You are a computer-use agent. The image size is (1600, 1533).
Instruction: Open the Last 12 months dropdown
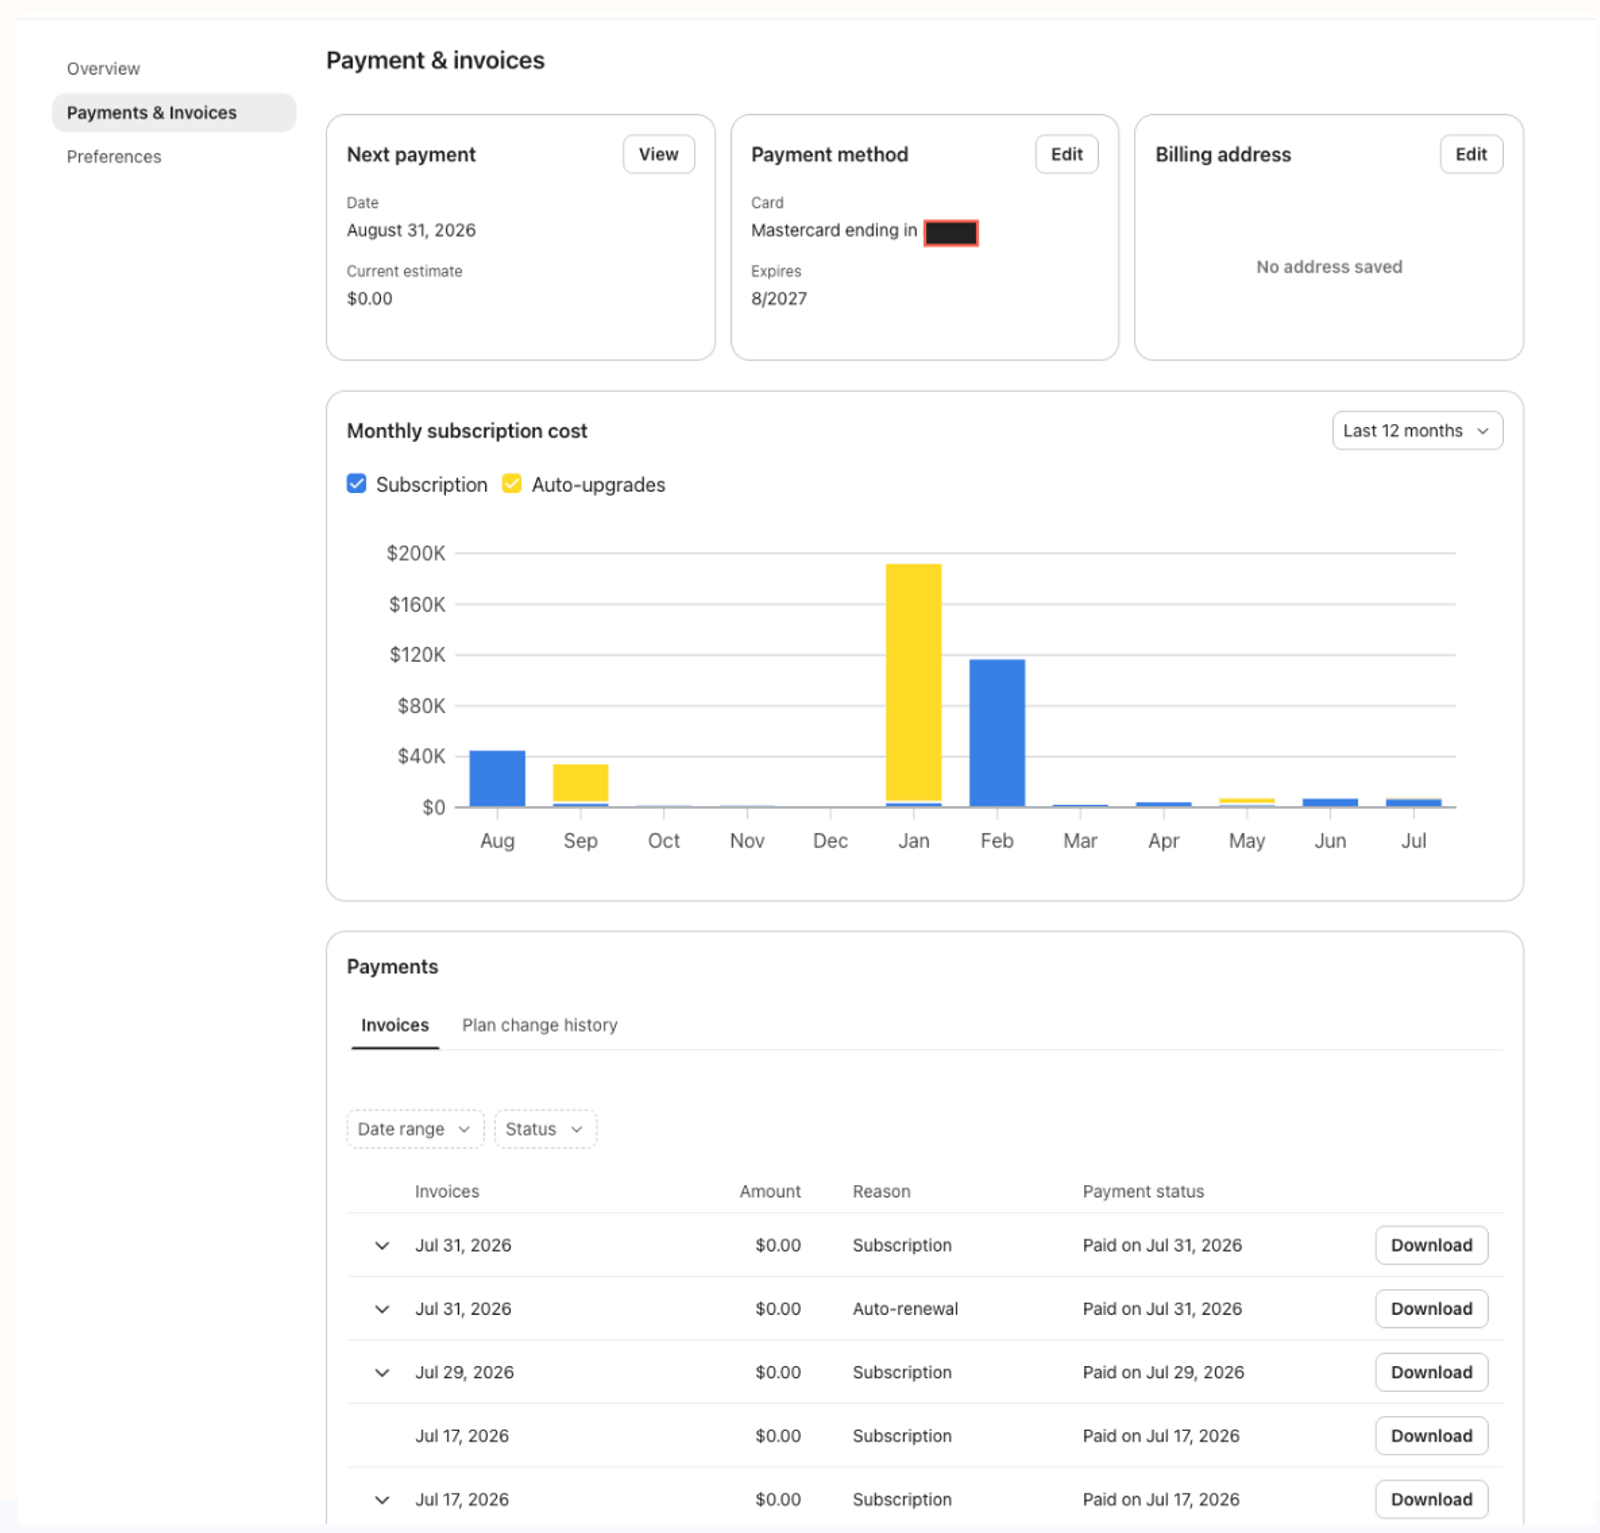coord(1417,431)
